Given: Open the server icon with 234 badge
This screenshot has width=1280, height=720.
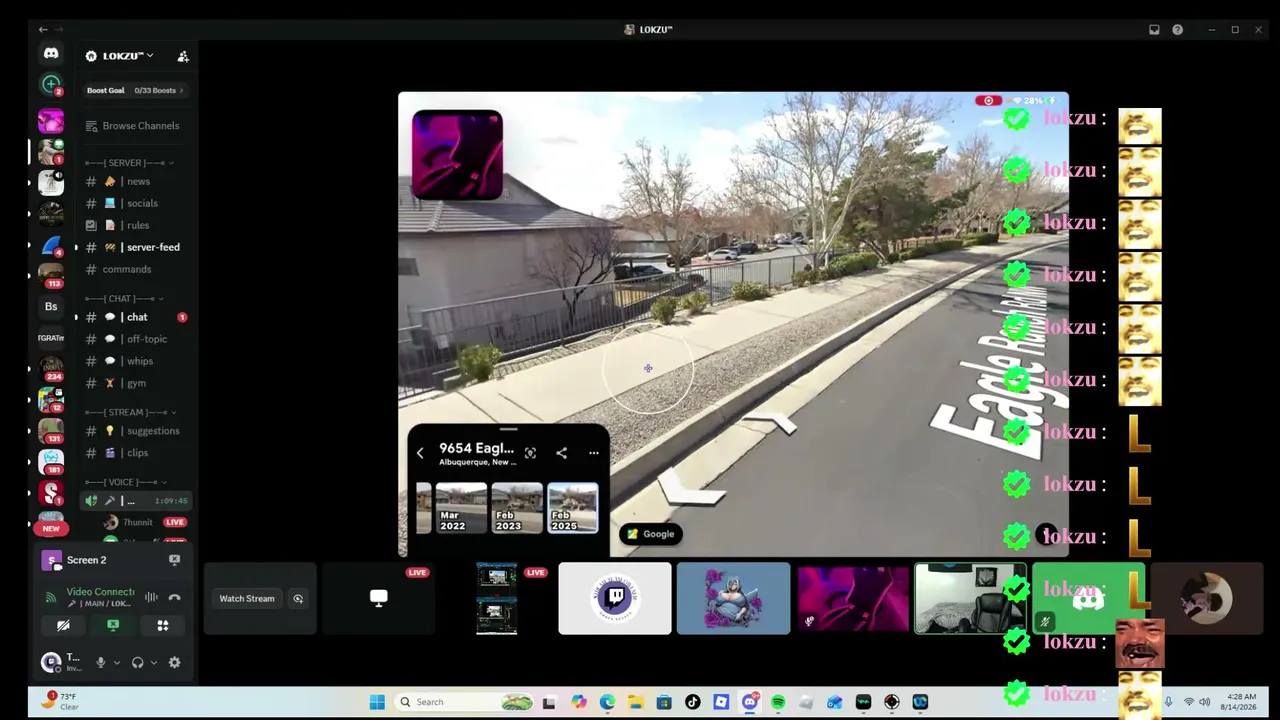Looking at the screenshot, I should (51, 367).
